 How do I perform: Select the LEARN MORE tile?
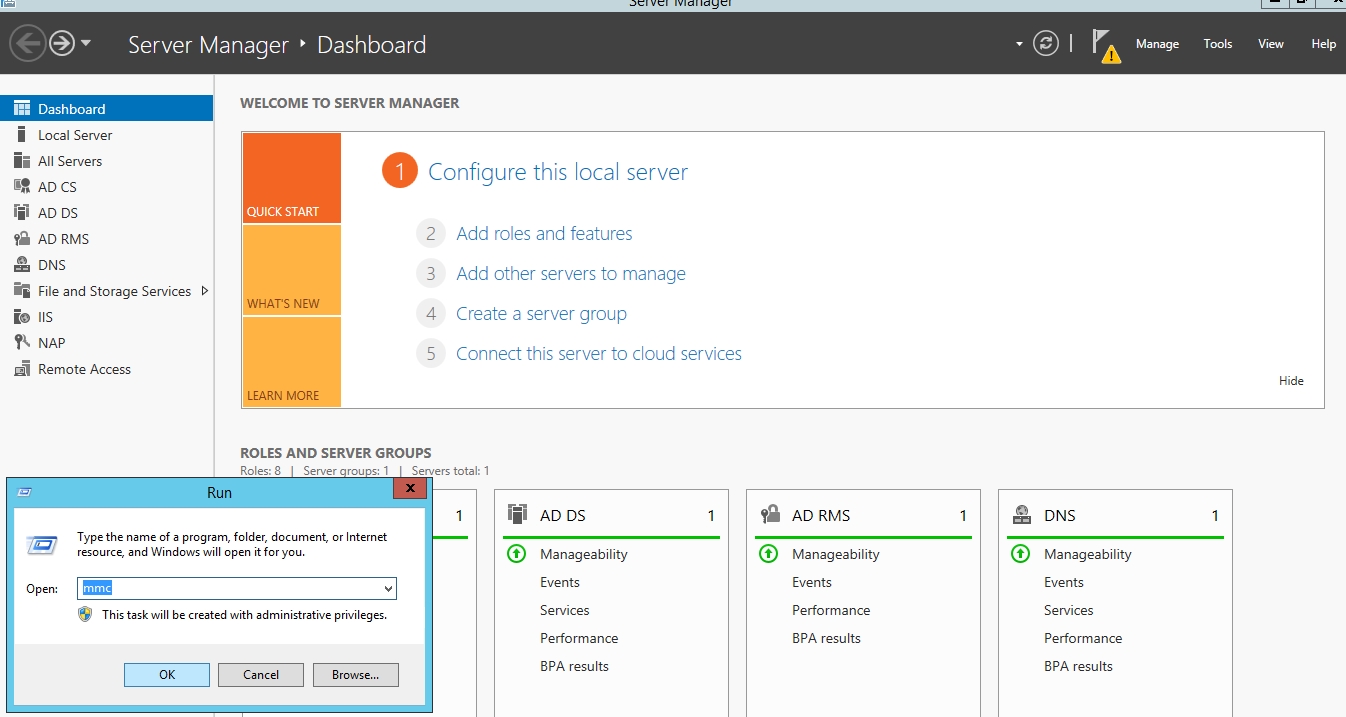tap(292, 362)
